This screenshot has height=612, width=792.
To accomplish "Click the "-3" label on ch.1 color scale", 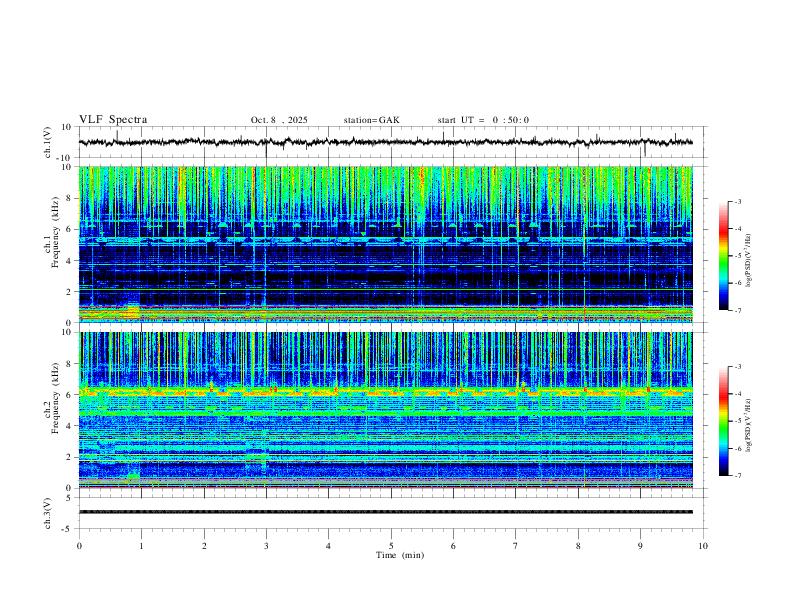I will tap(738, 201).
